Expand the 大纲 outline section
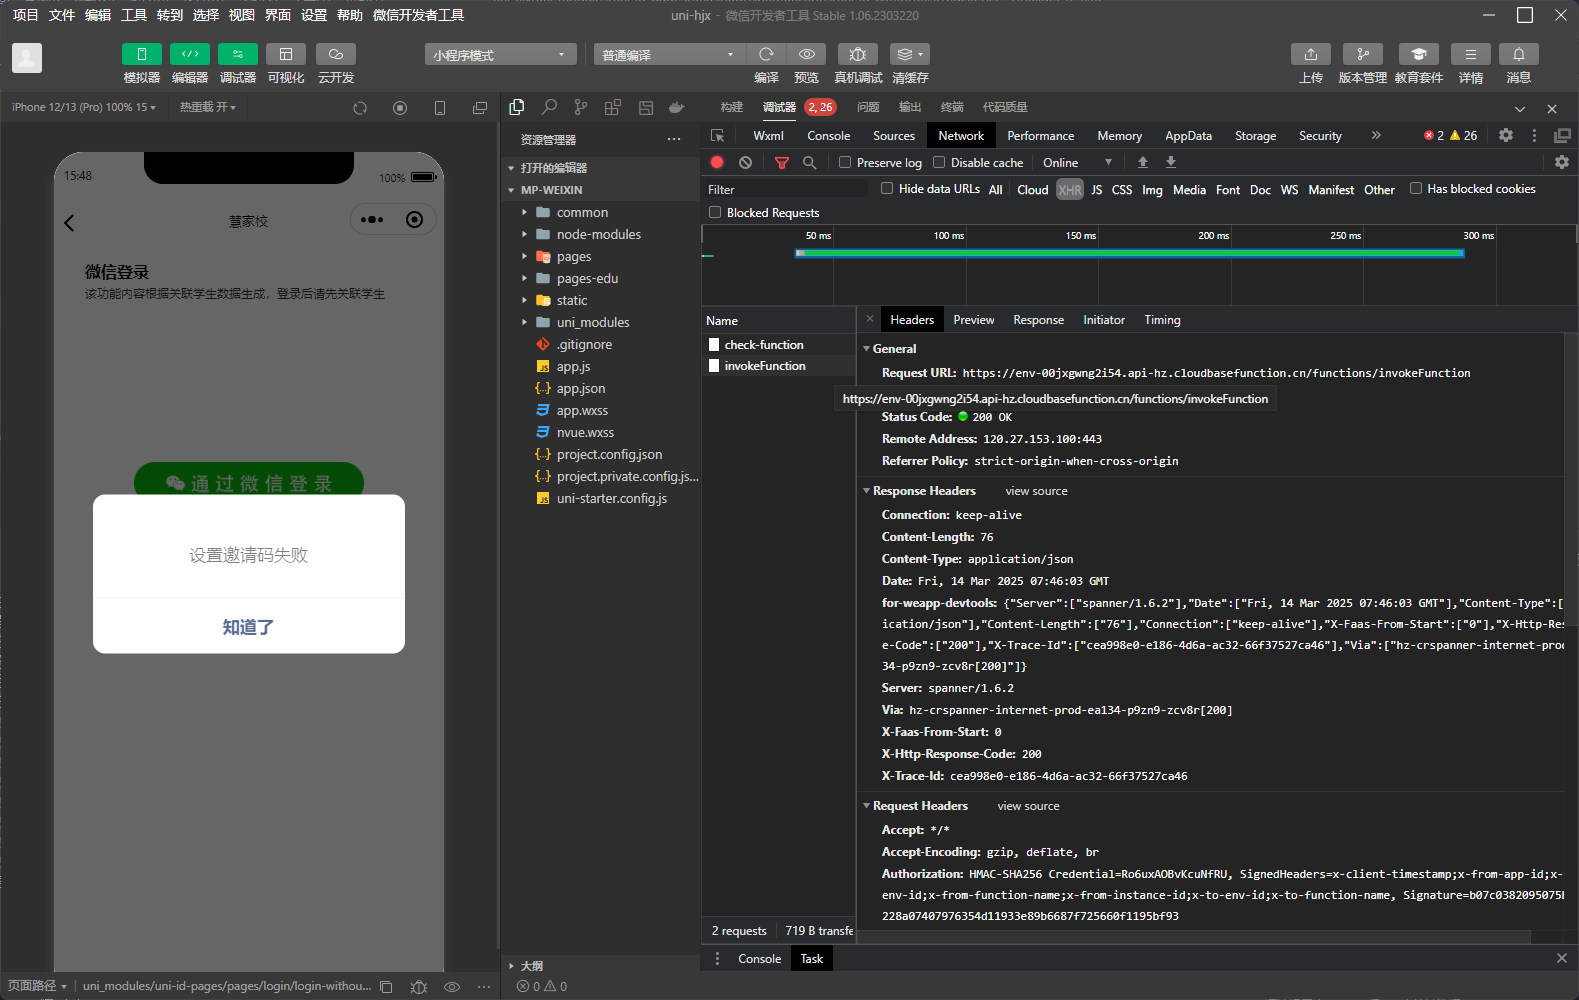This screenshot has height=1000, width=1579. click(x=531, y=966)
